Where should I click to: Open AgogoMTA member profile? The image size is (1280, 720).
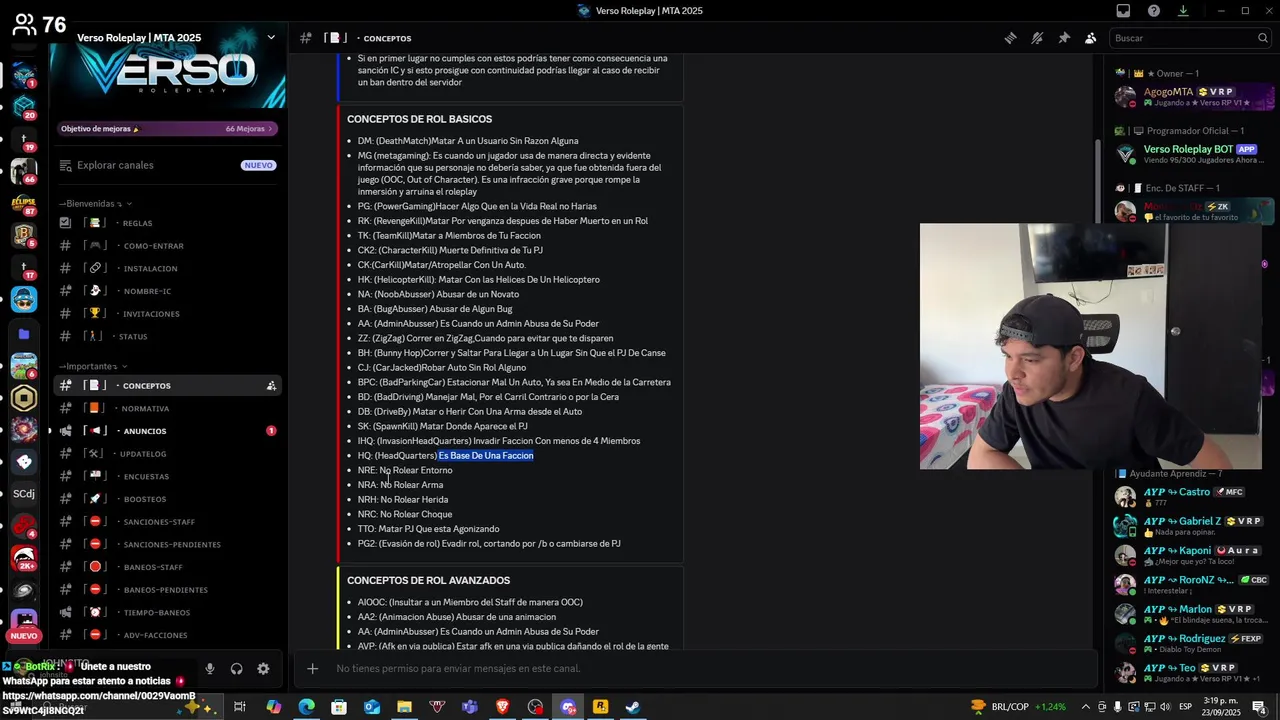1193,97
